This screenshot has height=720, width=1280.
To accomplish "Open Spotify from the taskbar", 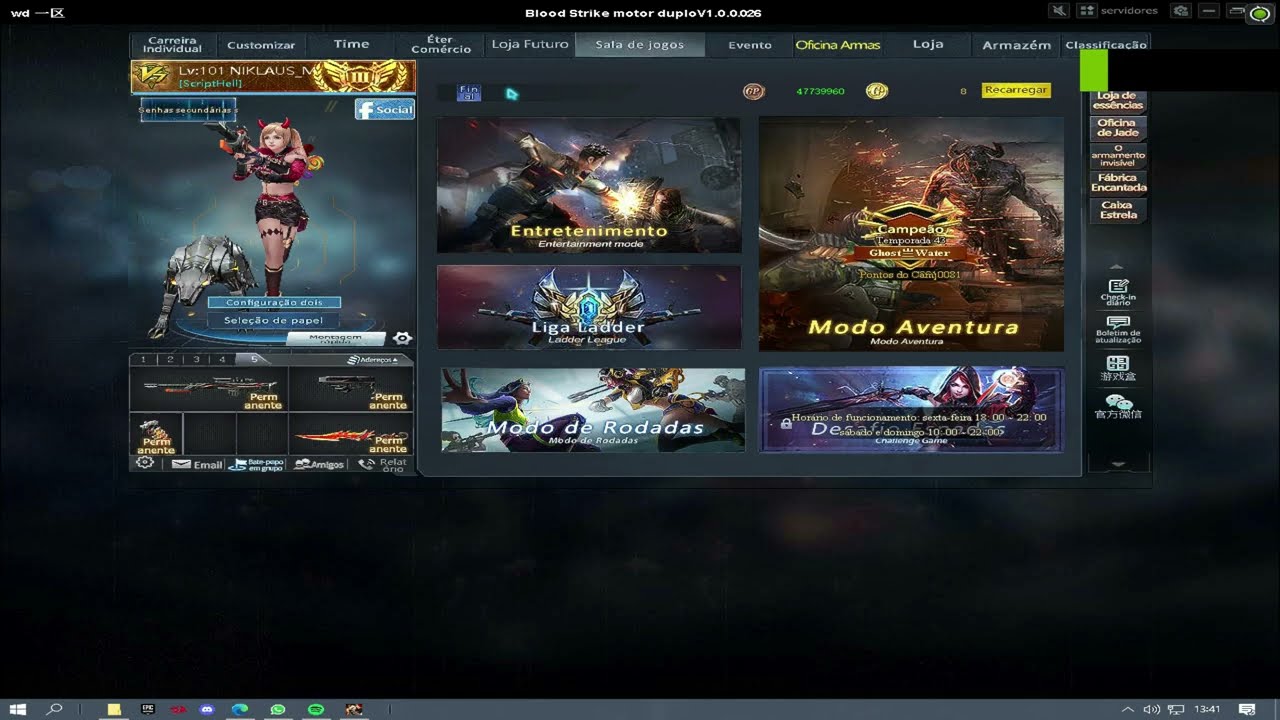I will pyautogui.click(x=316, y=709).
